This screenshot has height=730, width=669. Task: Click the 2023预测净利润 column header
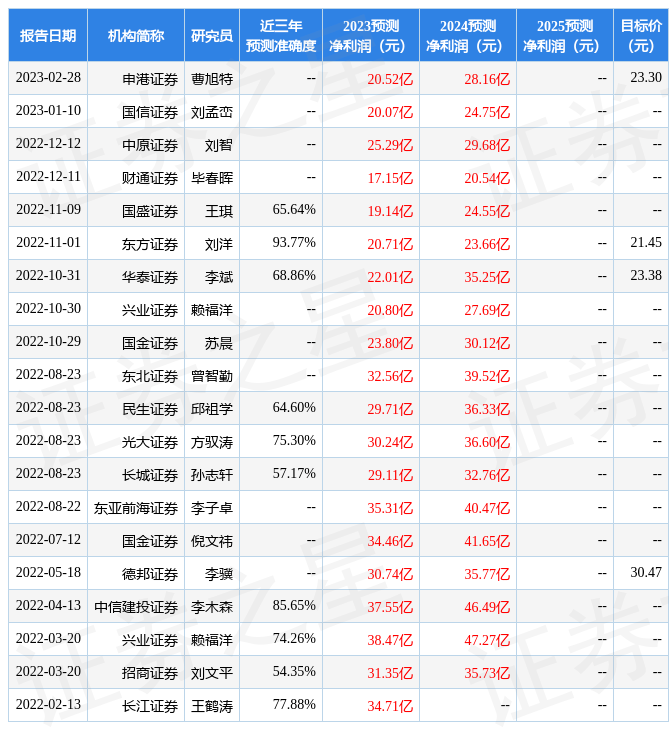[x=371, y=35]
